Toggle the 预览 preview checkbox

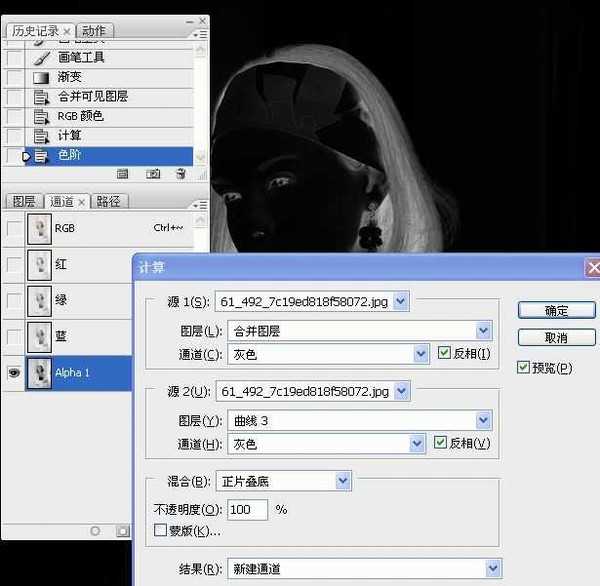tap(524, 368)
